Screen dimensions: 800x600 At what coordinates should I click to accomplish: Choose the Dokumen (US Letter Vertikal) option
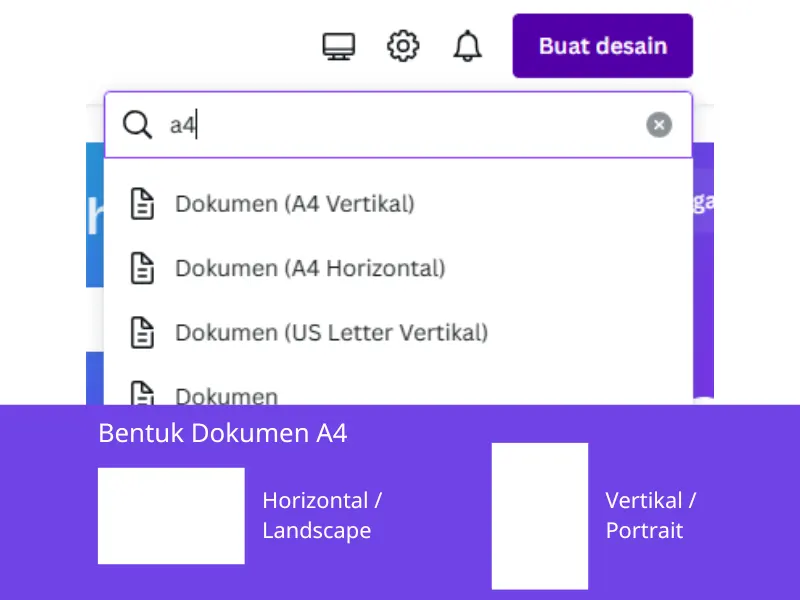330,332
